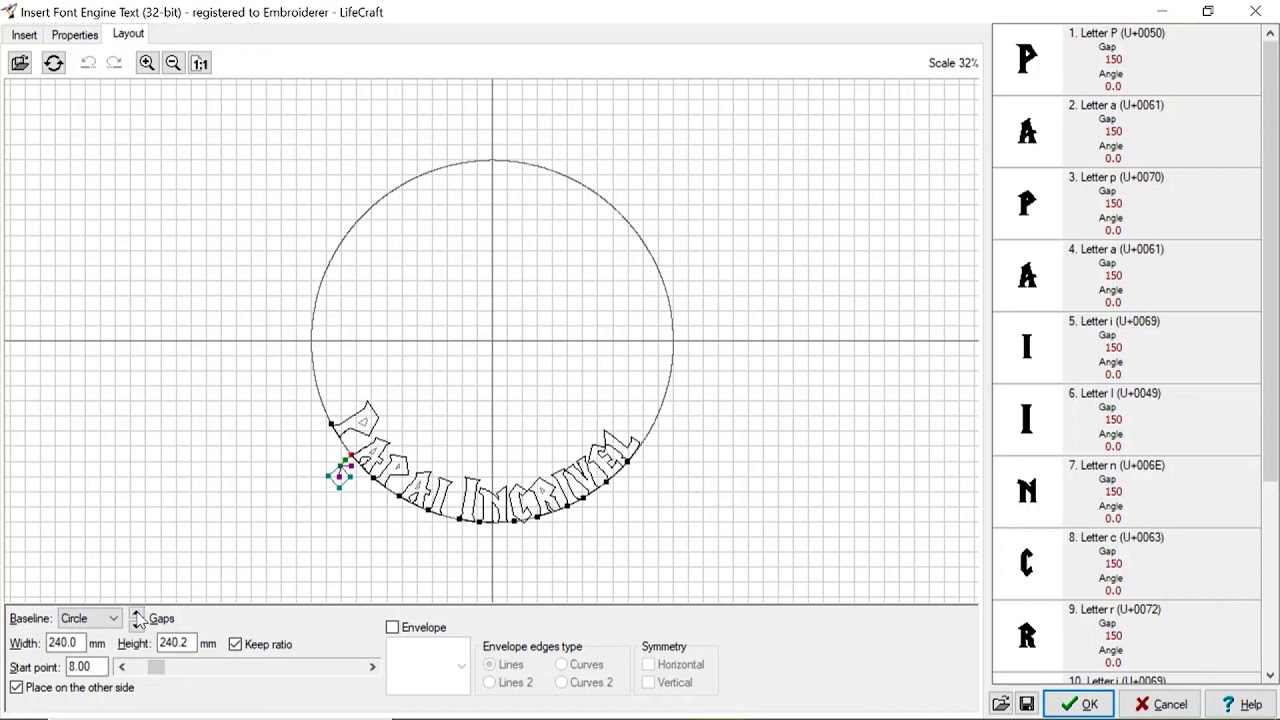Viewport: 1280px width, 720px height.
Task: Select the letter P thumbnail in row 1
Action: [1027, 60]
